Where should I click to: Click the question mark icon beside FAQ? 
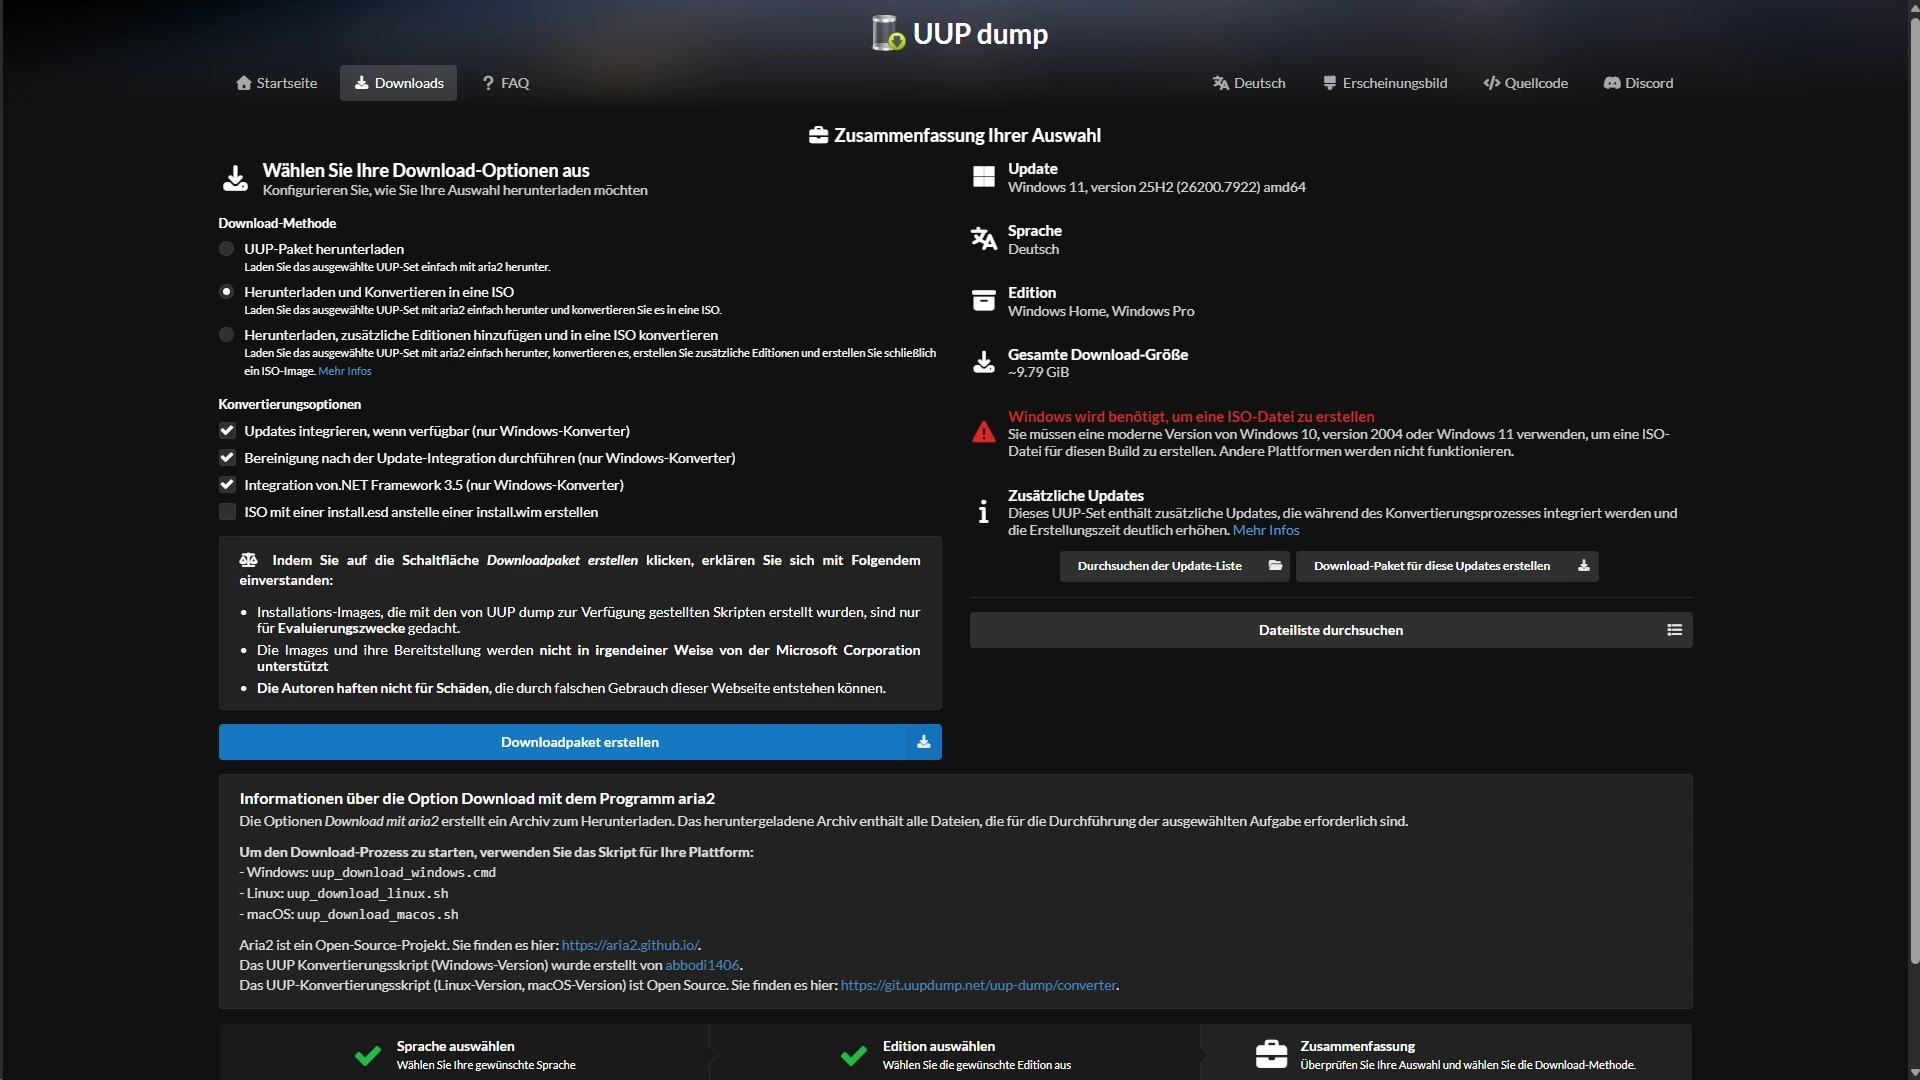(488, 83)
